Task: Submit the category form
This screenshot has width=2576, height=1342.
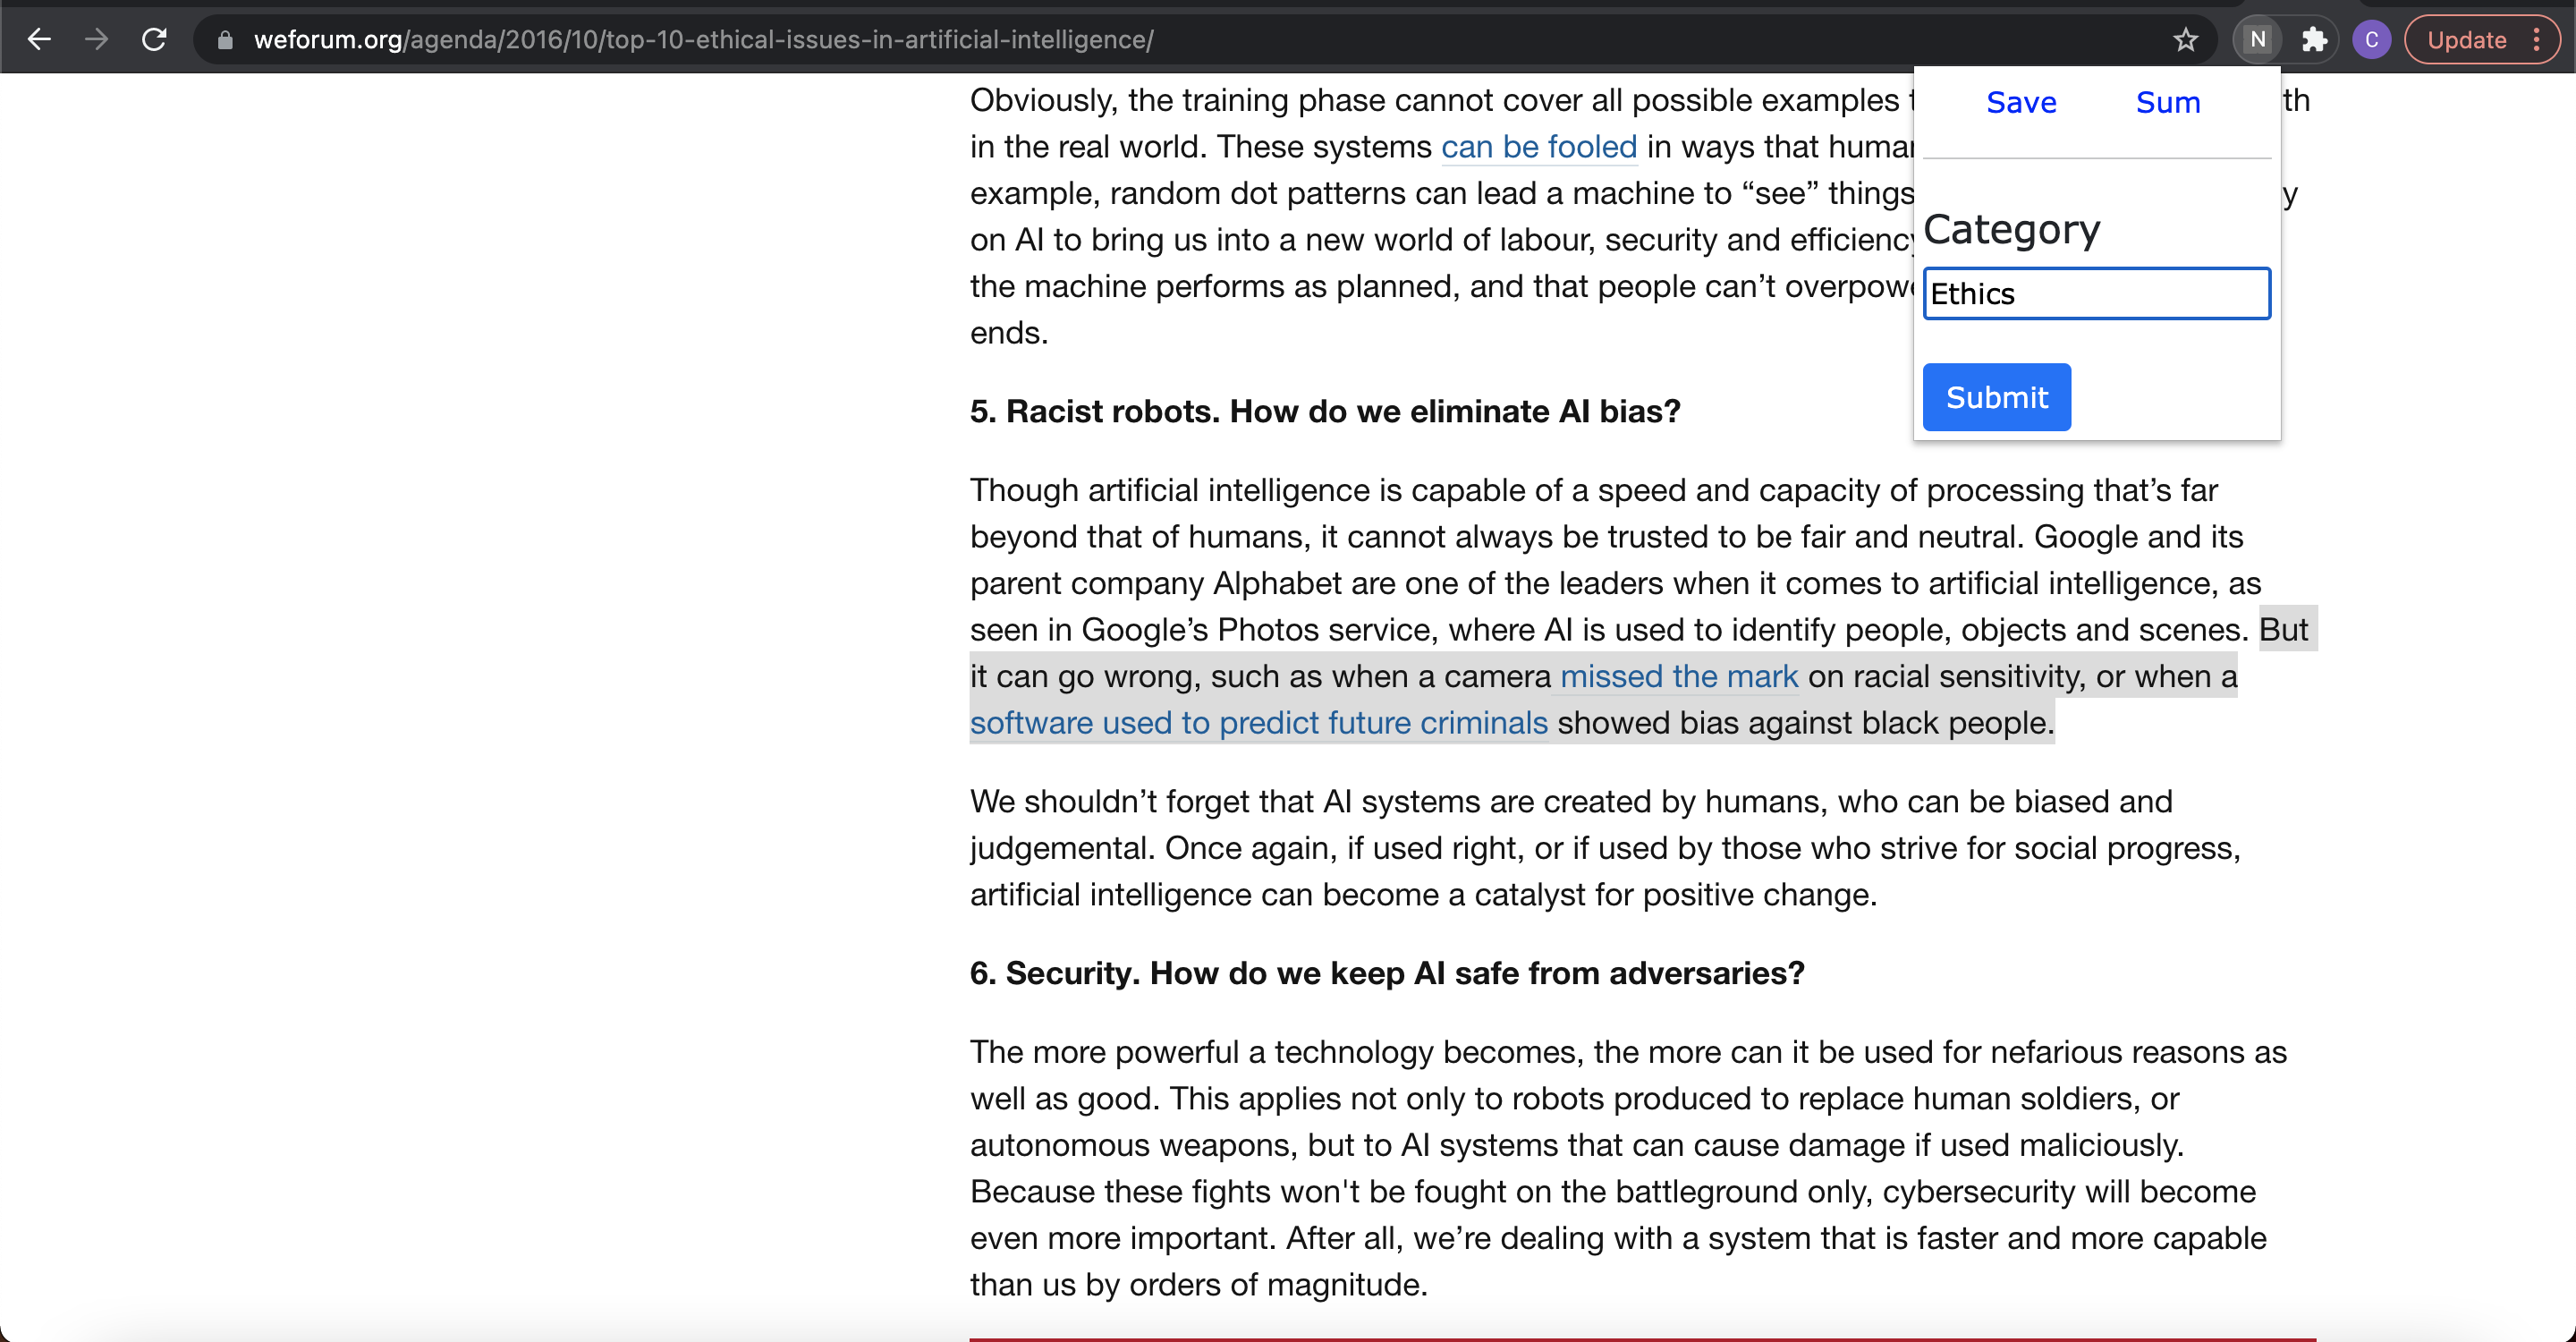Action: (1996, 397)
